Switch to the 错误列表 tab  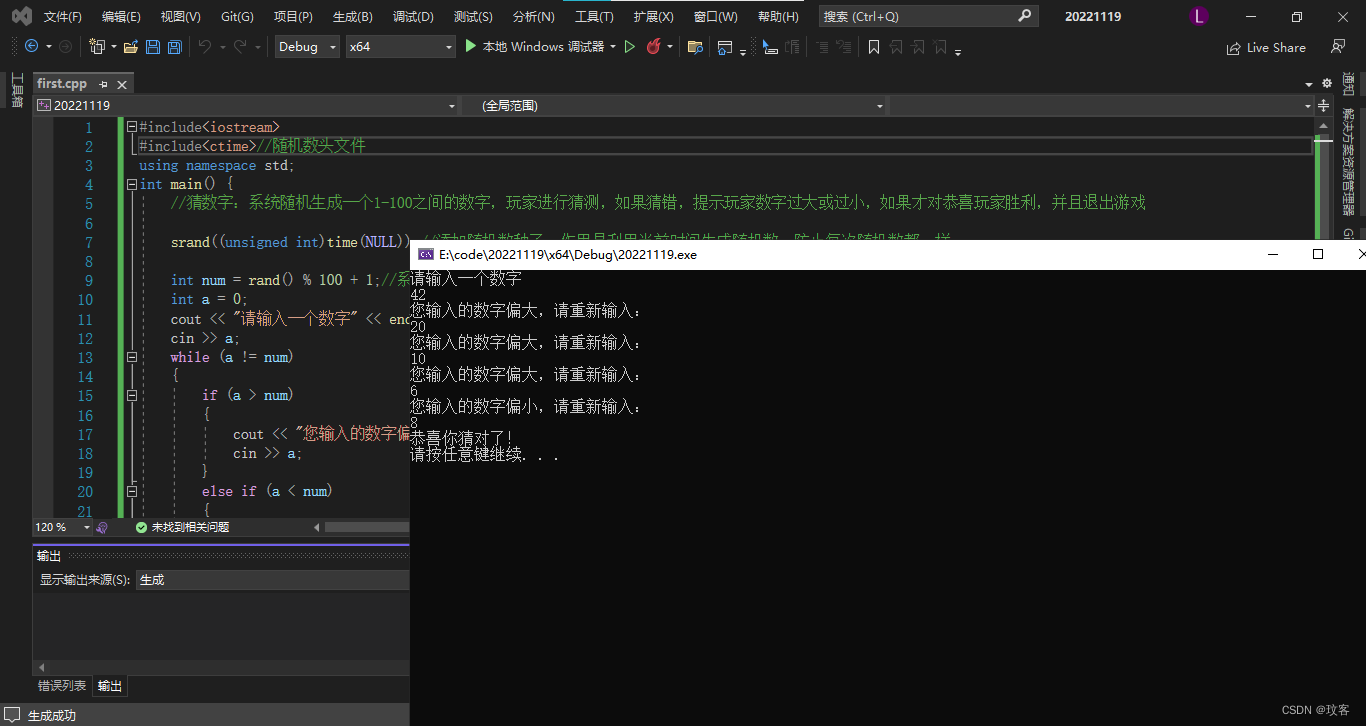point(62,686)
